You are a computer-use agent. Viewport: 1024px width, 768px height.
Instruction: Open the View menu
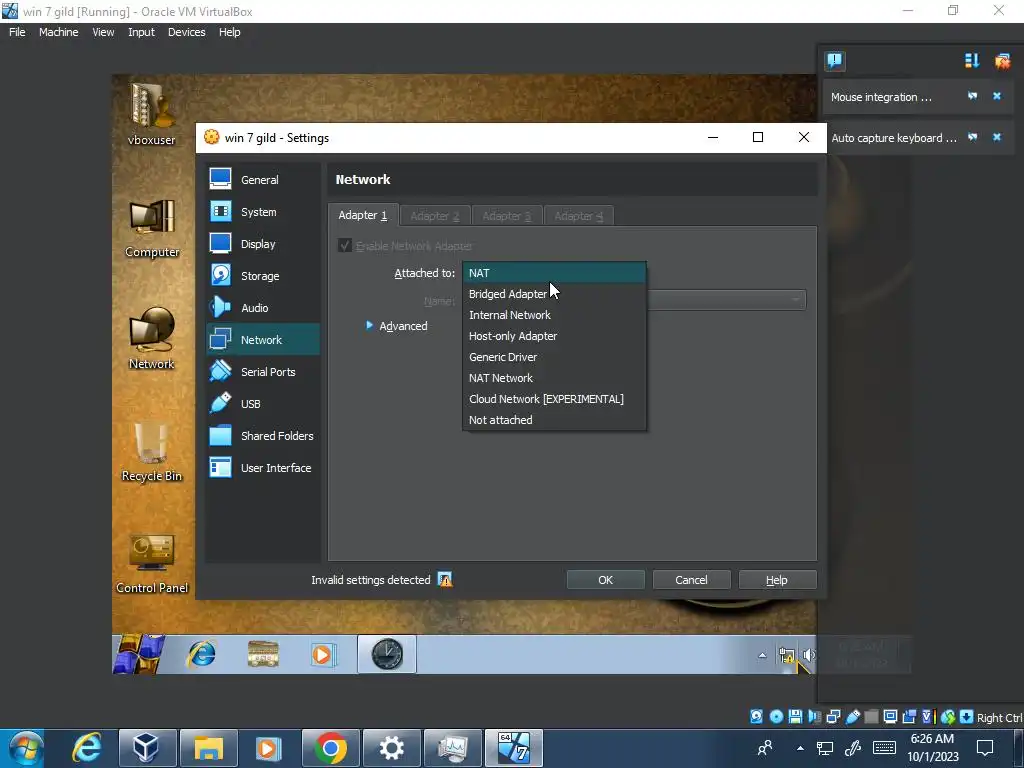[103, 32]
